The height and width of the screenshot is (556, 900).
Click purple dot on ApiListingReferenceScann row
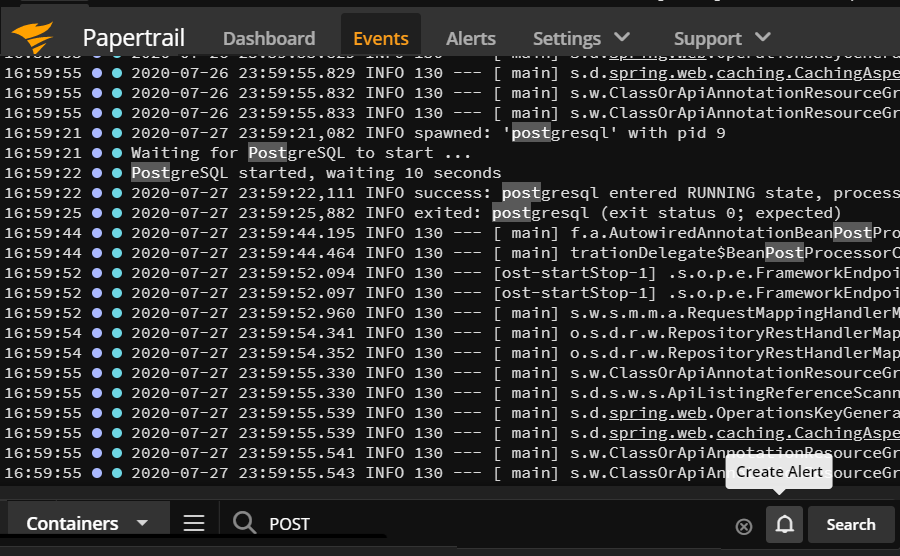tap(97, 393)
